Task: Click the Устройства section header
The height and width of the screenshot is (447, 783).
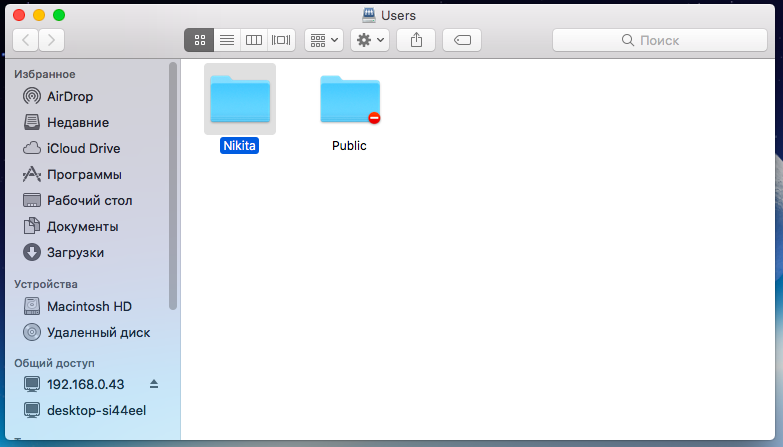Action: [x=45, y=284]
